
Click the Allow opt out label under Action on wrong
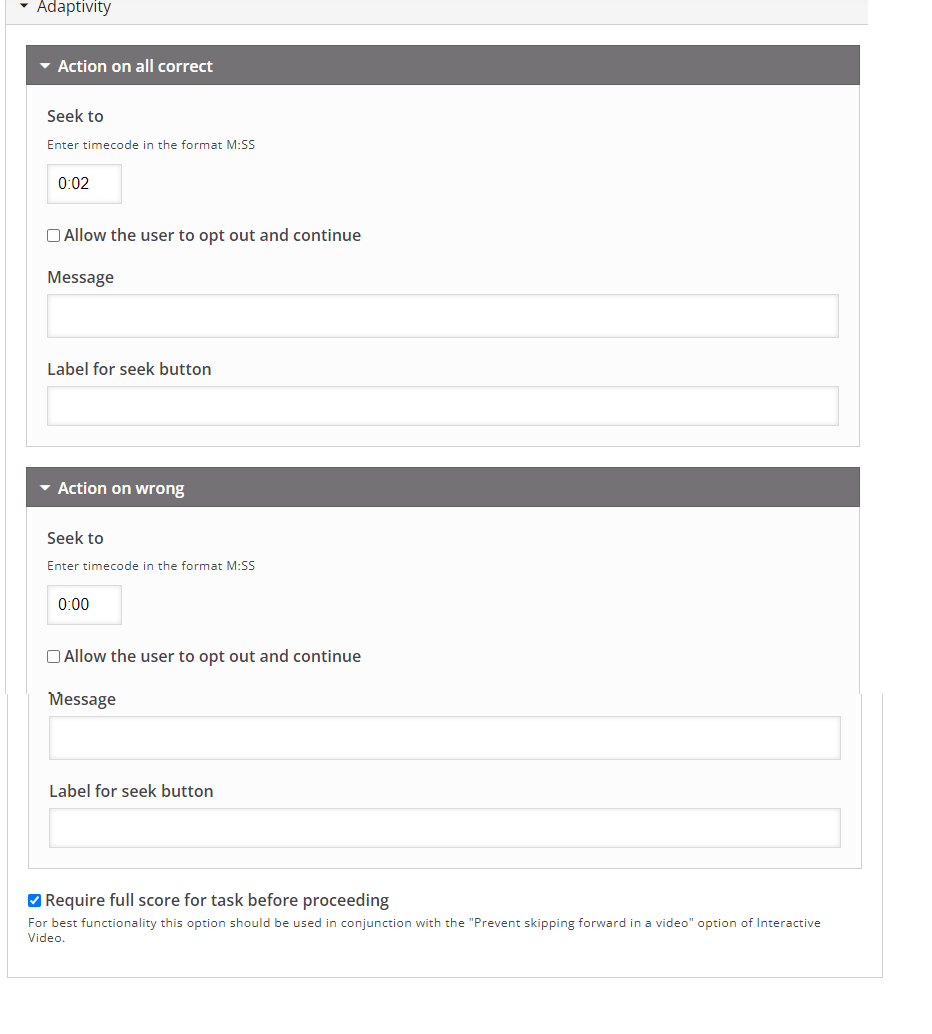(x=212, y=656)
